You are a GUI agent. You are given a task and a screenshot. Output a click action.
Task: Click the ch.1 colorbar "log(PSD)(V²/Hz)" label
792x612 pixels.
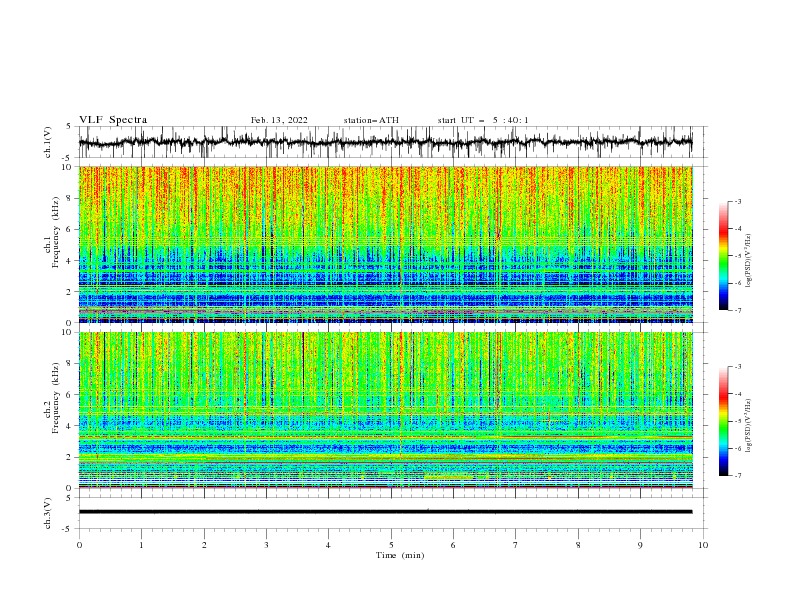pyautogui.click(x=749, y=261)
